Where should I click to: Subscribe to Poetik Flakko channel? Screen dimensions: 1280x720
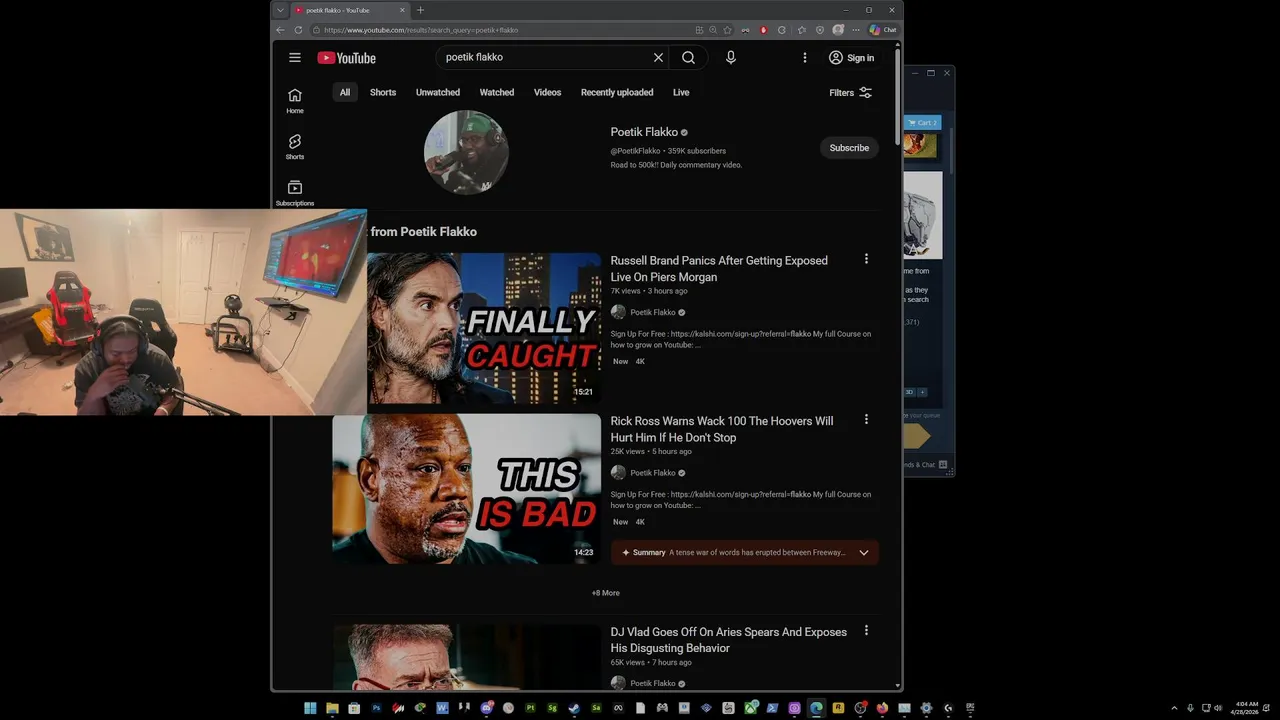click(849, 148)
